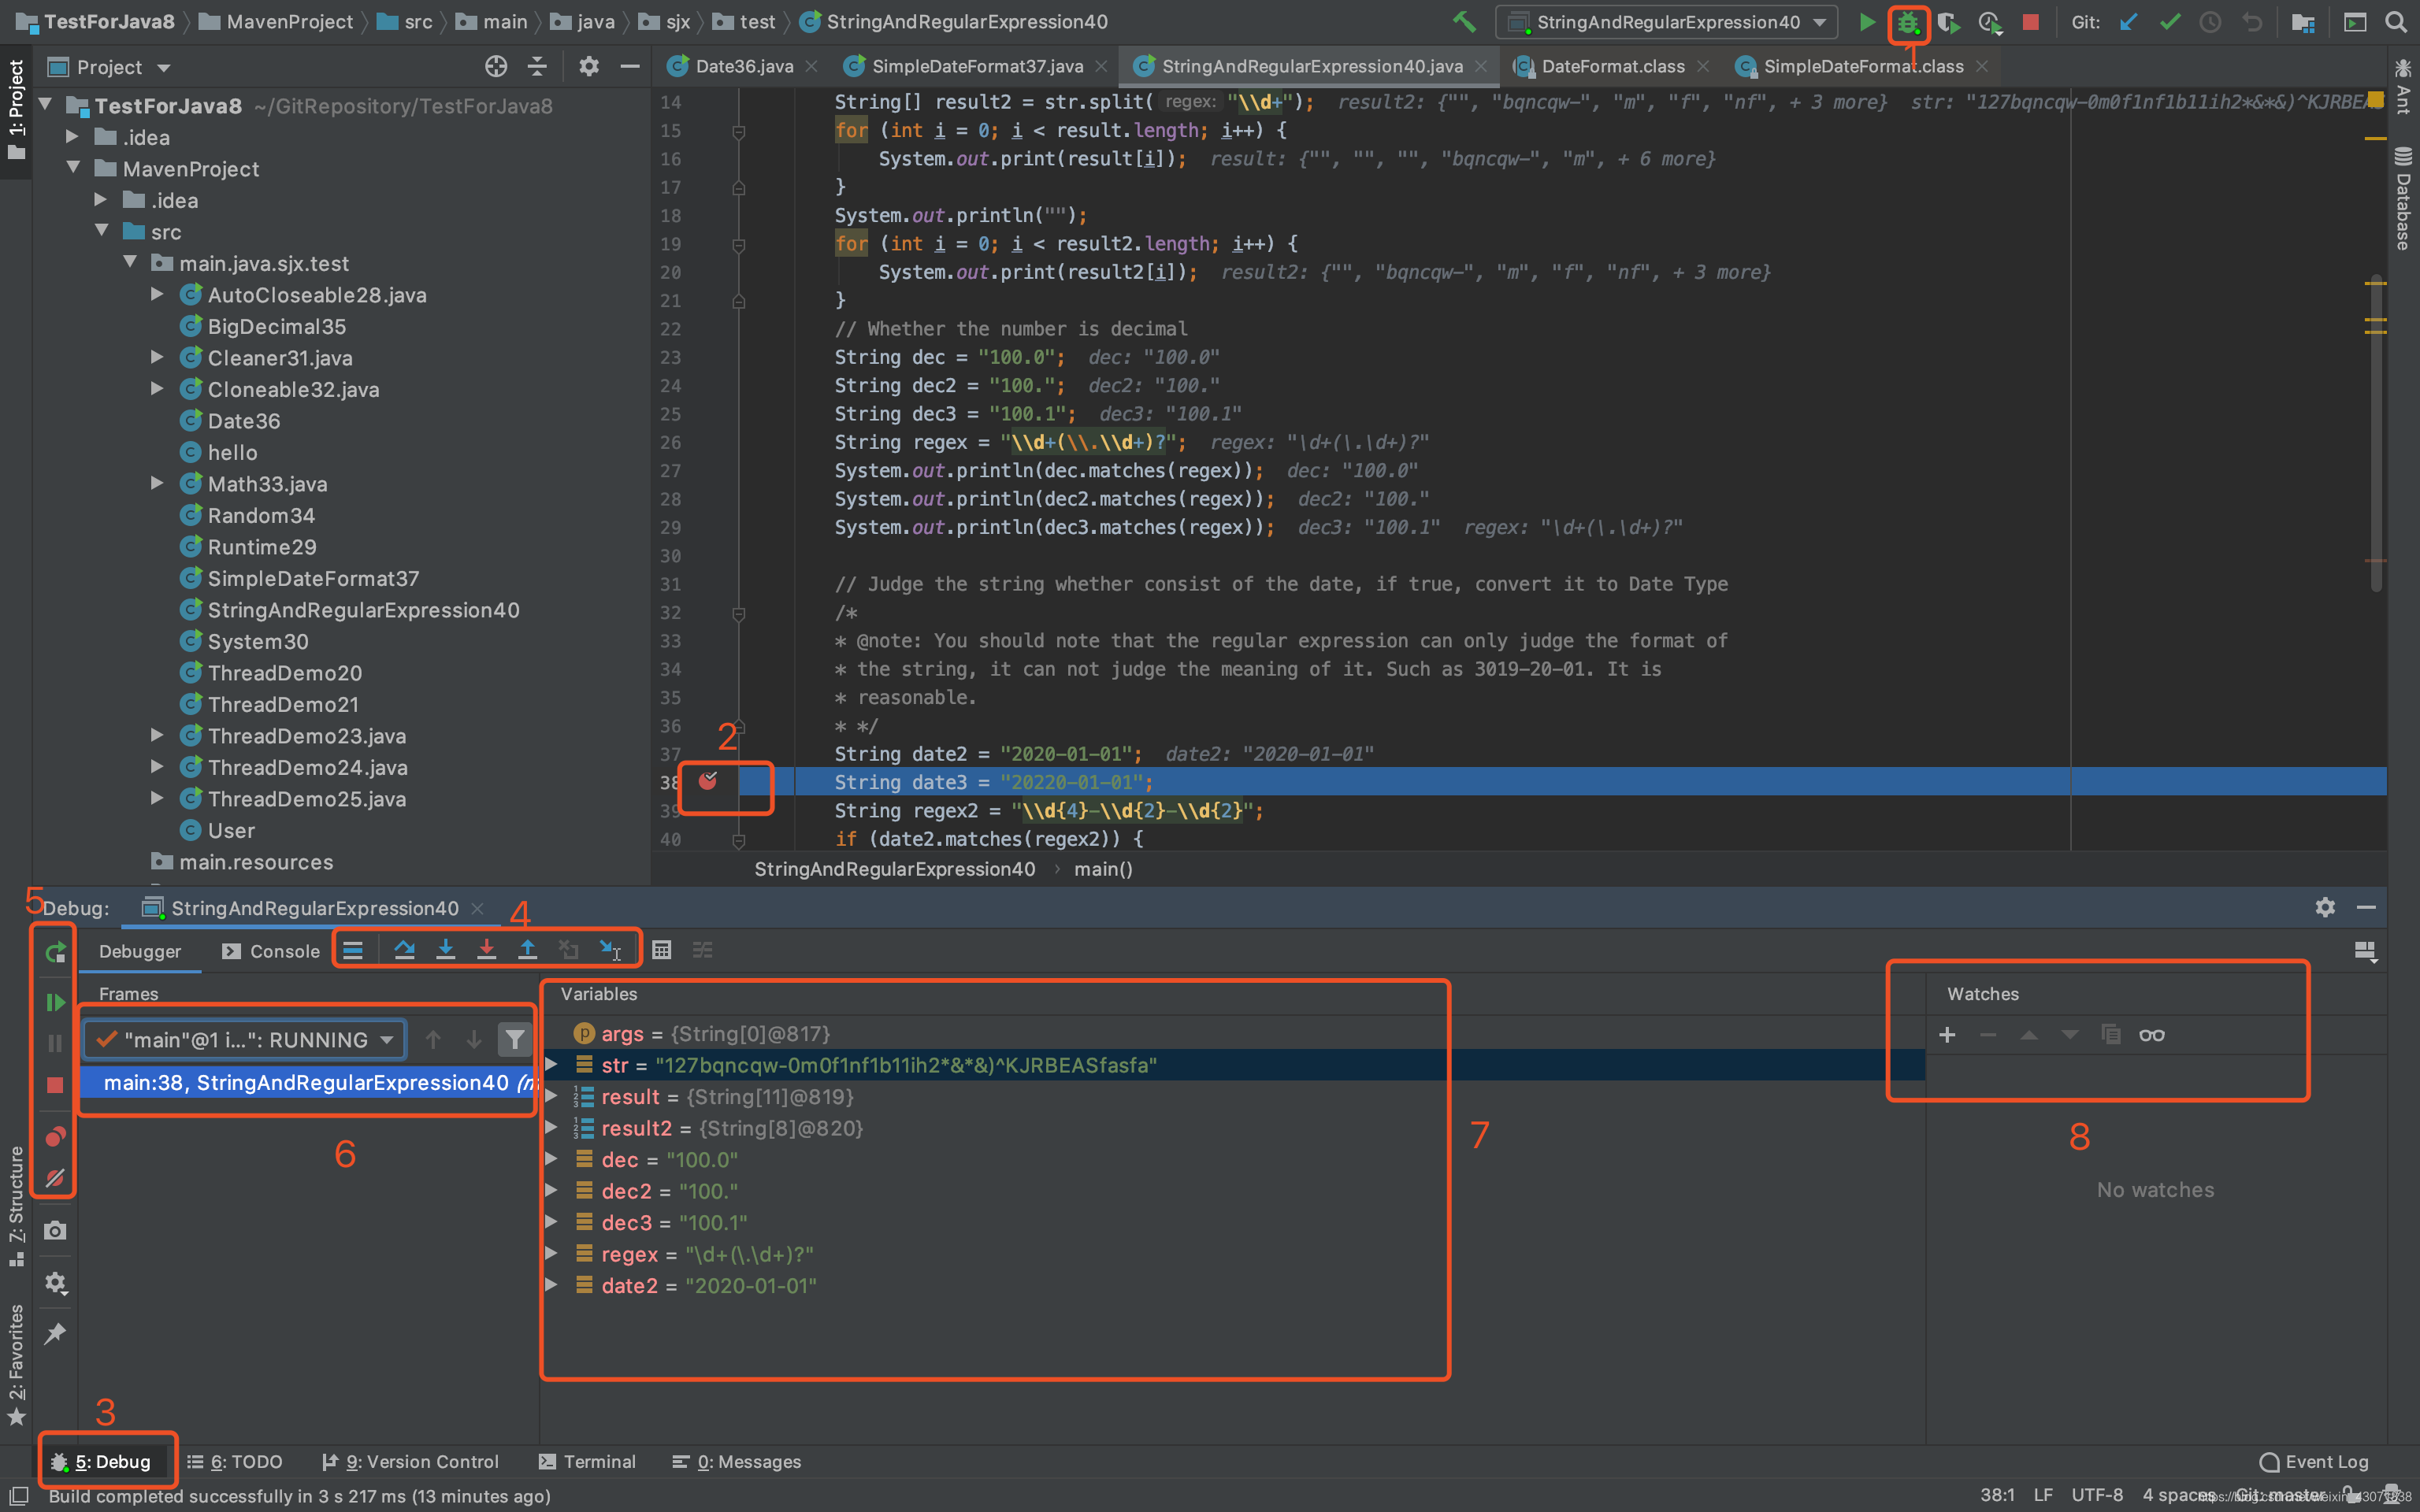The image size is (2420, 1512).
Task: Get thread dump camera icon
Action: [x=55, y=1231]
